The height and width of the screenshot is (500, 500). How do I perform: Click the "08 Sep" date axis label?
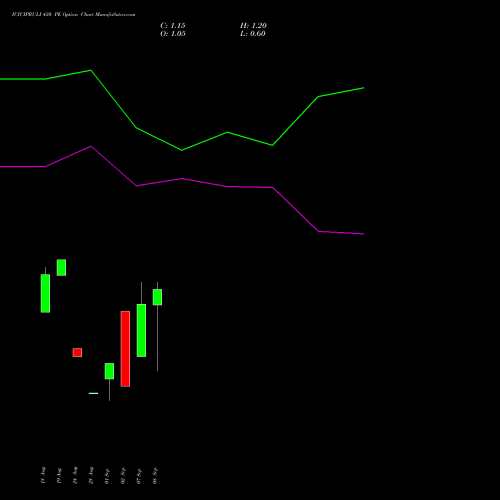(155, 476)
